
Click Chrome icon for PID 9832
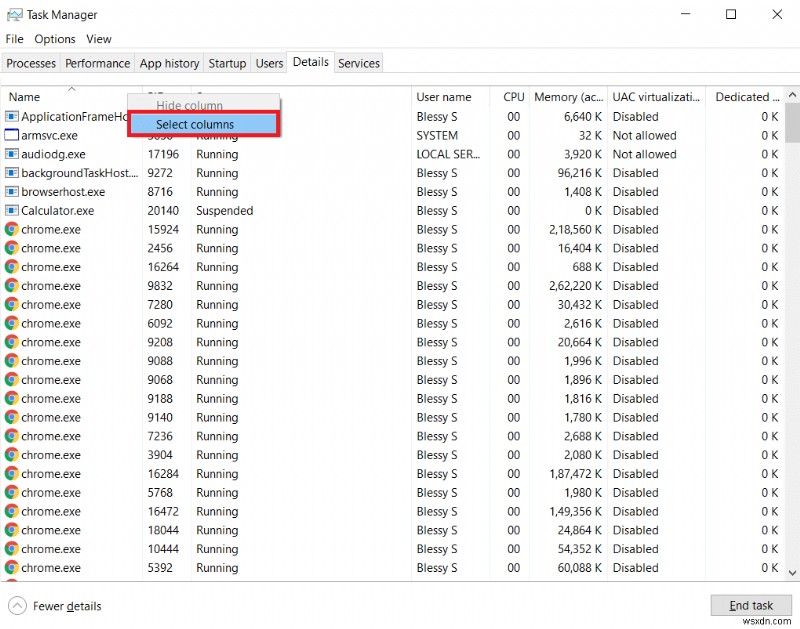point(12,286)
